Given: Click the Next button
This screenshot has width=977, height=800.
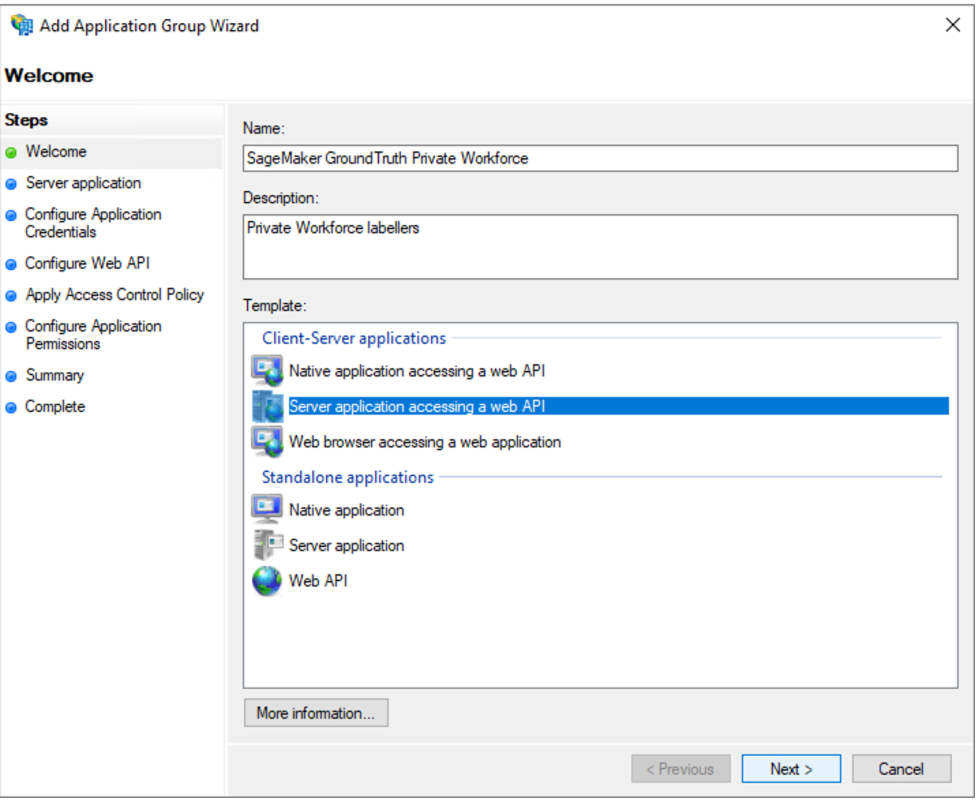Looking at the screenshot, I should coord(791,769).
